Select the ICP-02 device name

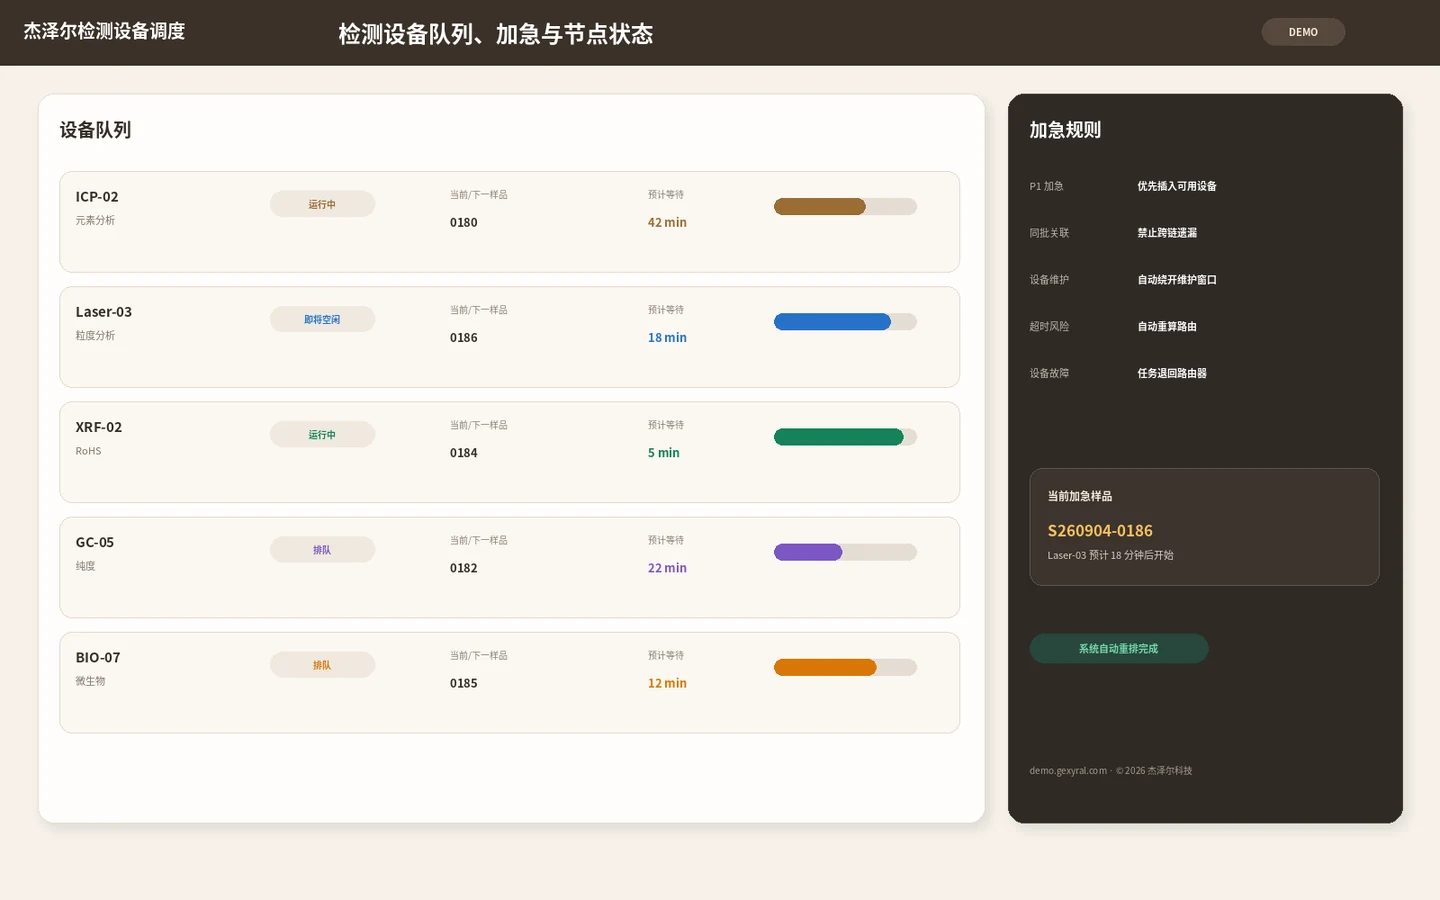[97, 197]
